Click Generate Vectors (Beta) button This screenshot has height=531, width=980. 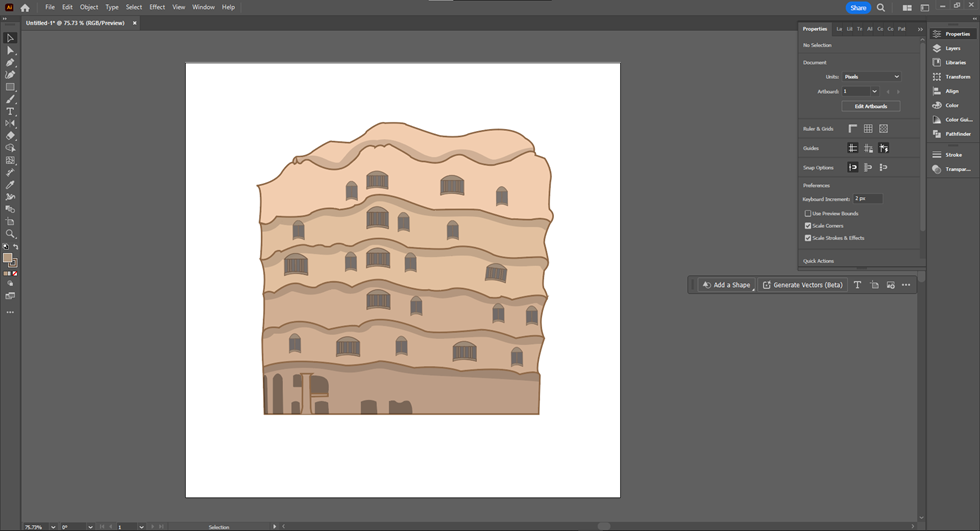802,285
